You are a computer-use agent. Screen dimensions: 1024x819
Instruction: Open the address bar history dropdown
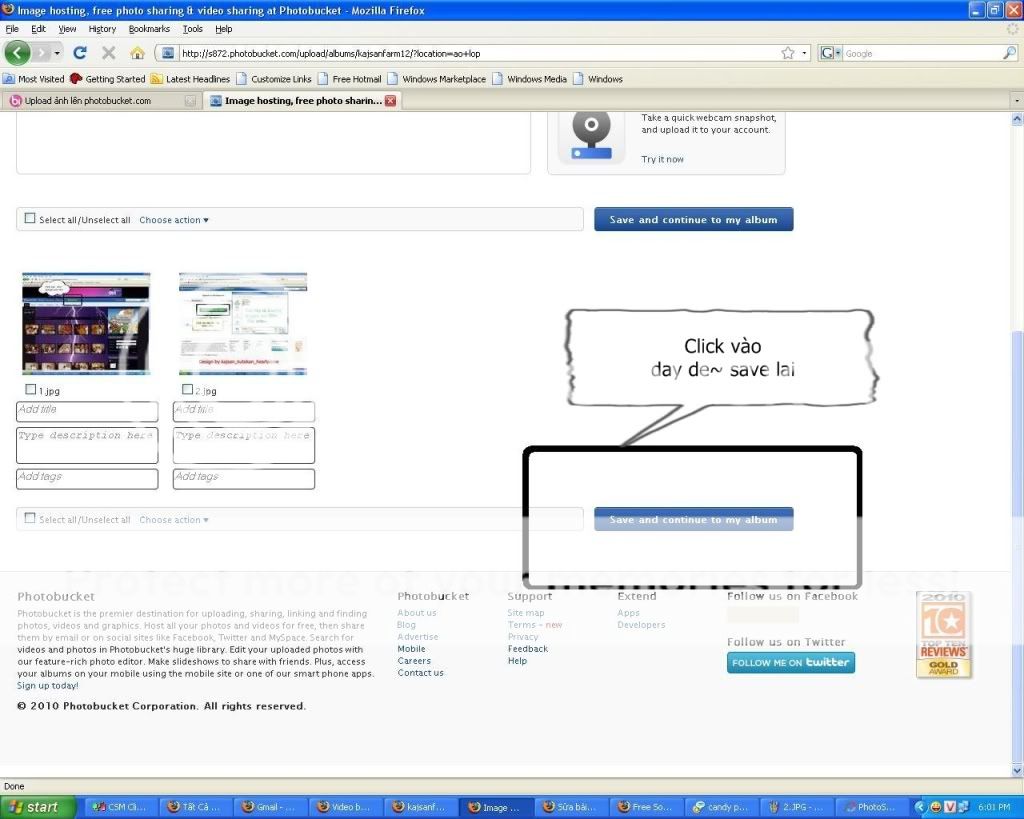805,53
